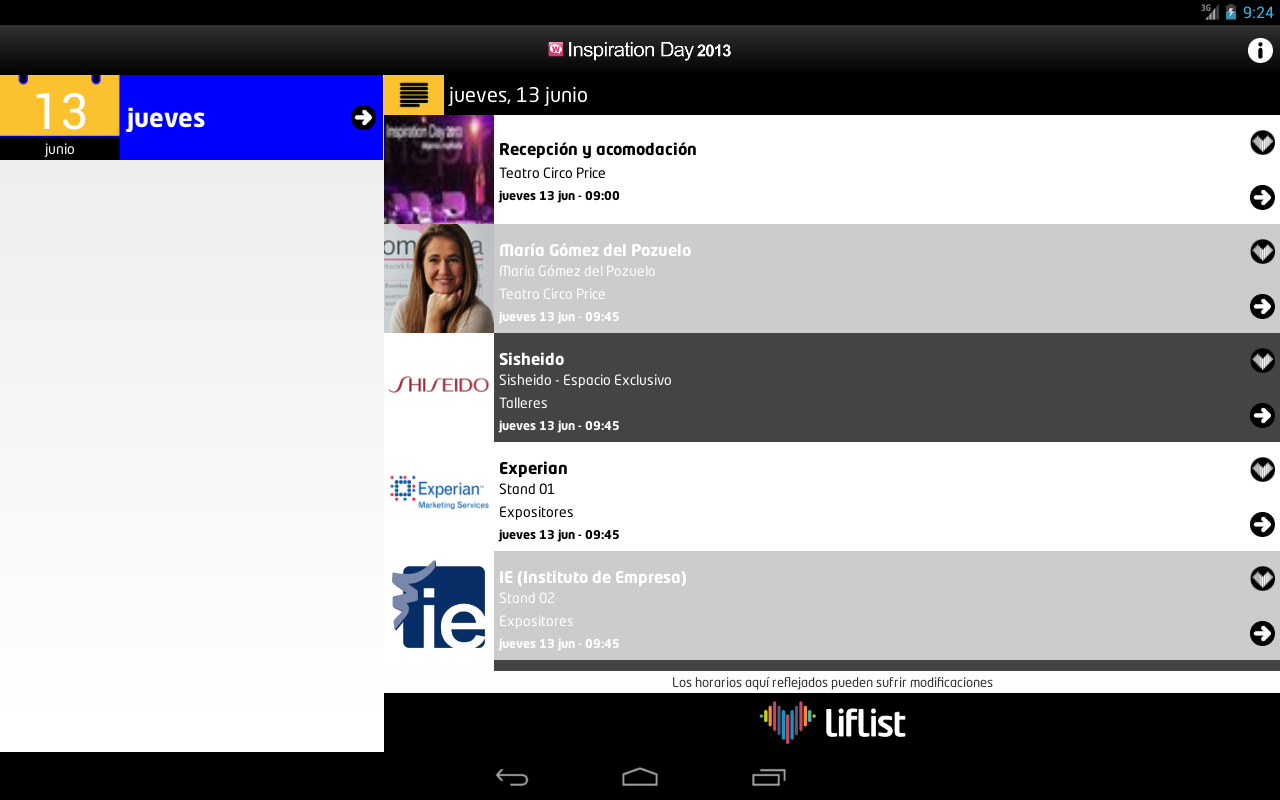1280x800 pixels.
Task: Tap the agenda list icon beside date
Action: (x=414, y=95)
